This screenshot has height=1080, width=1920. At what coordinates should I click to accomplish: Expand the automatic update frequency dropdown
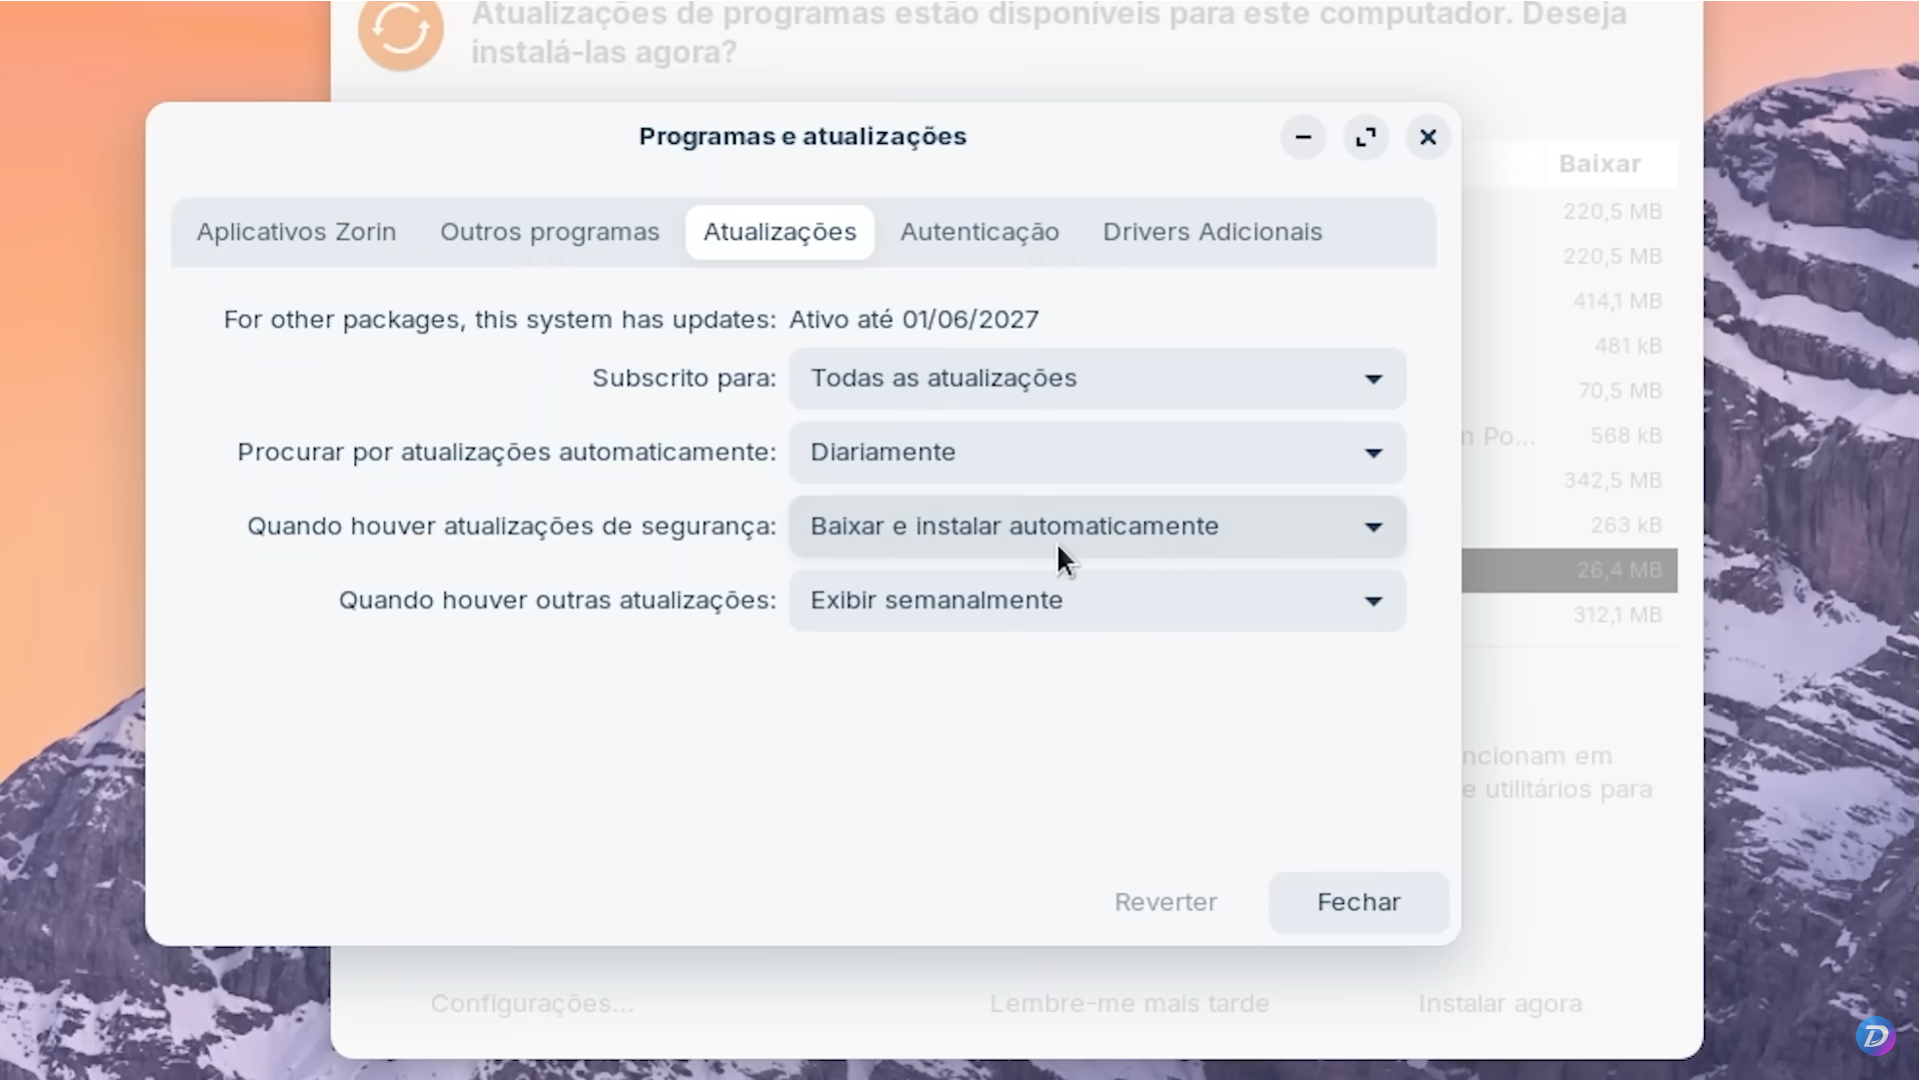[x=1097, y=452]
